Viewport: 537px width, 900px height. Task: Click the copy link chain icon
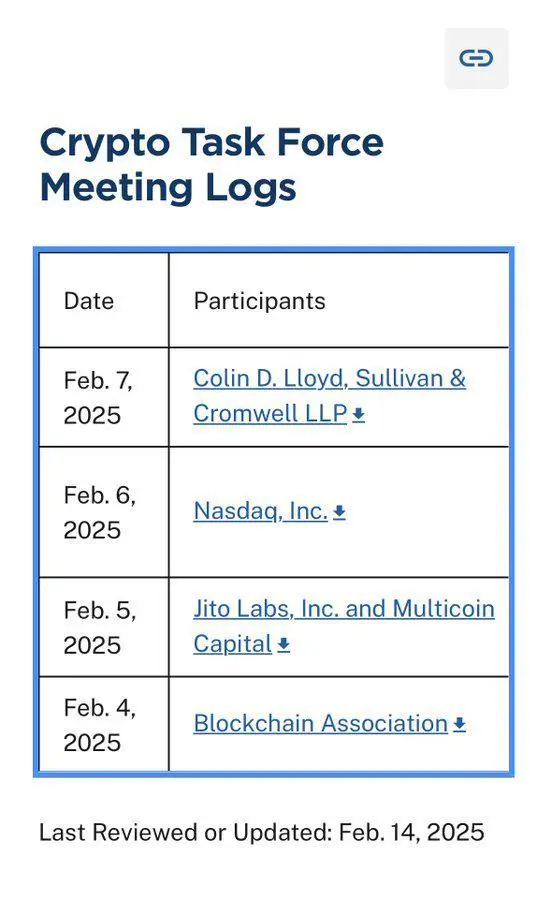476,58
